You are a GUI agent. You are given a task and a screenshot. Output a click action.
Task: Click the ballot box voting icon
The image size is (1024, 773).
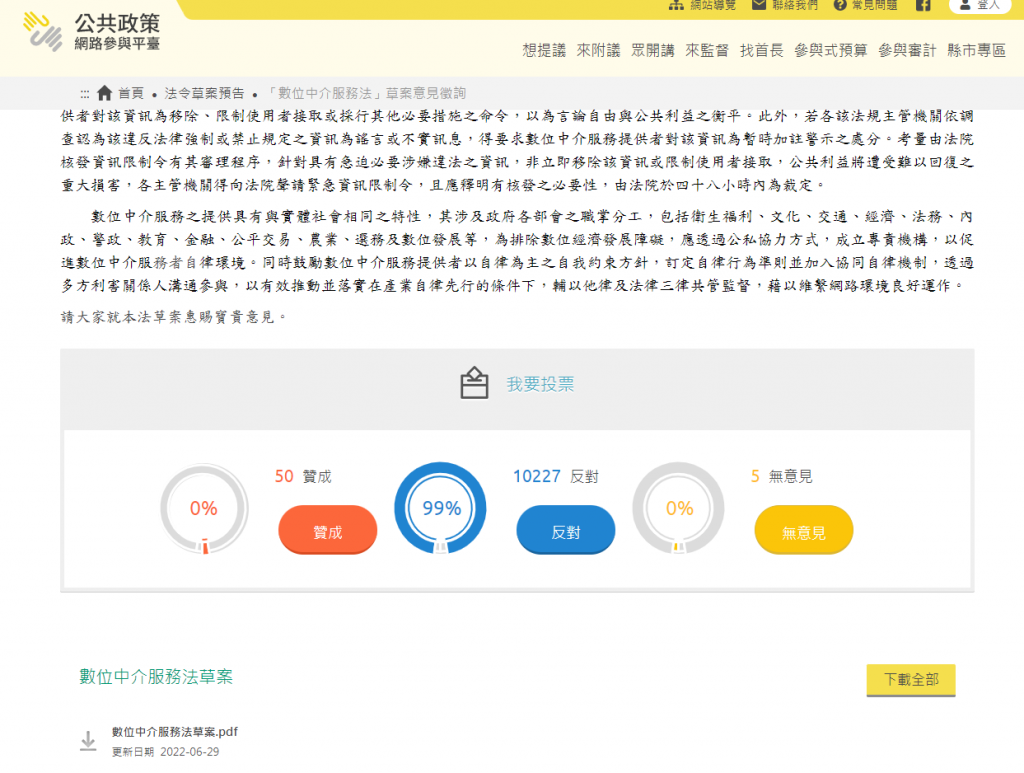[x=474, y=383]
